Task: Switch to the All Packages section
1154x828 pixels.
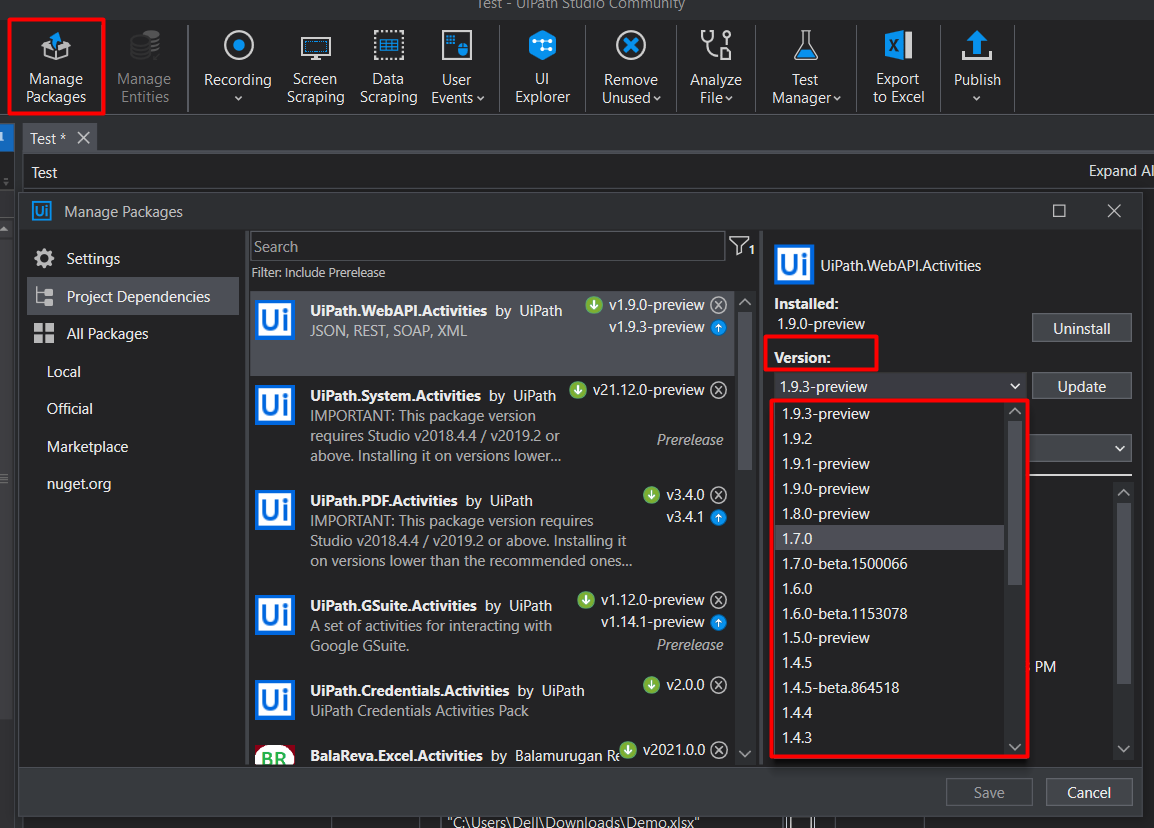Action: click(x=107, y=334)
